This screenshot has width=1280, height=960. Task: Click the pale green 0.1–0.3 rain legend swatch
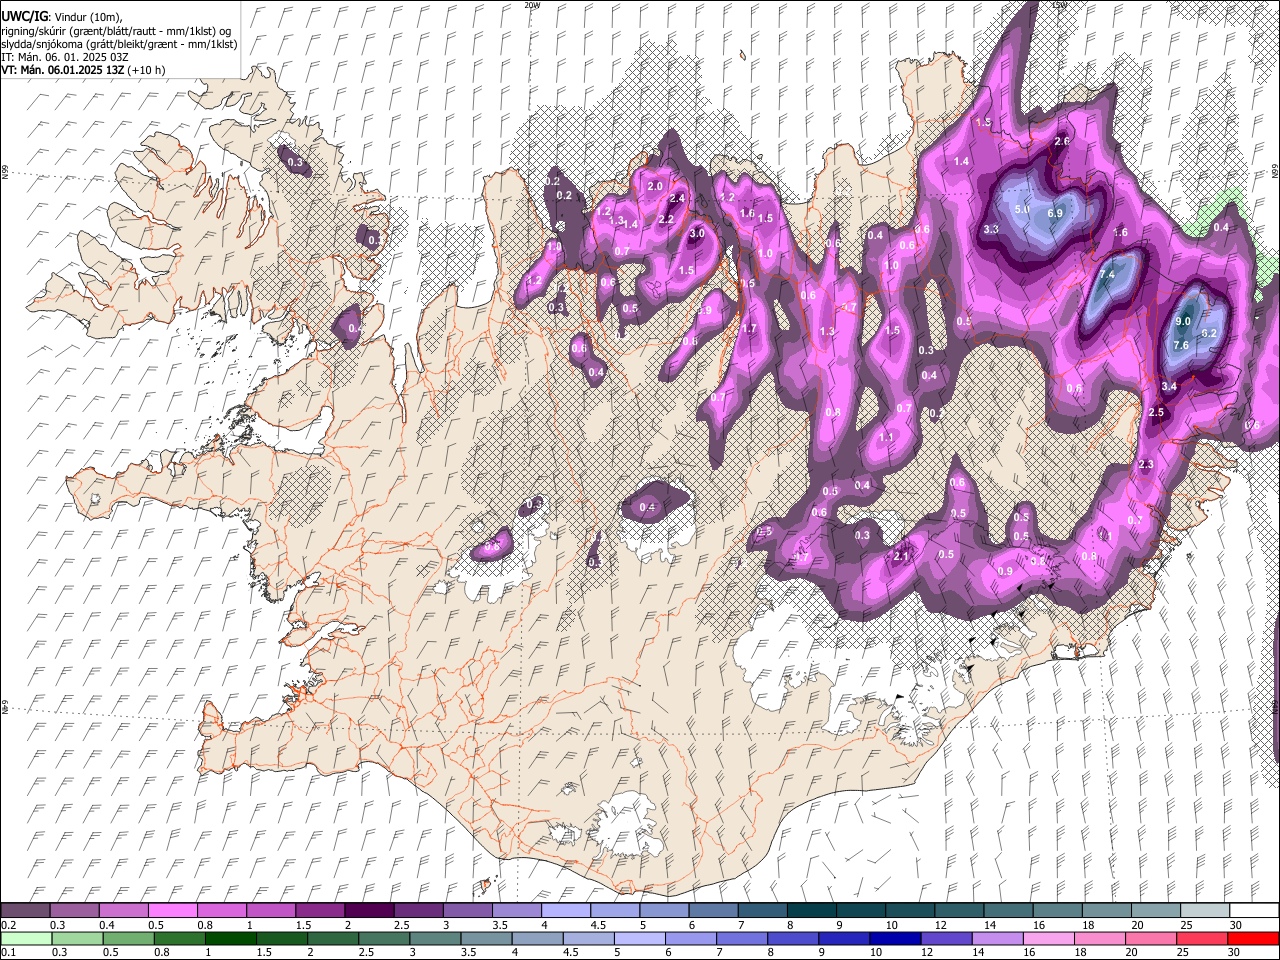(26, 938)
